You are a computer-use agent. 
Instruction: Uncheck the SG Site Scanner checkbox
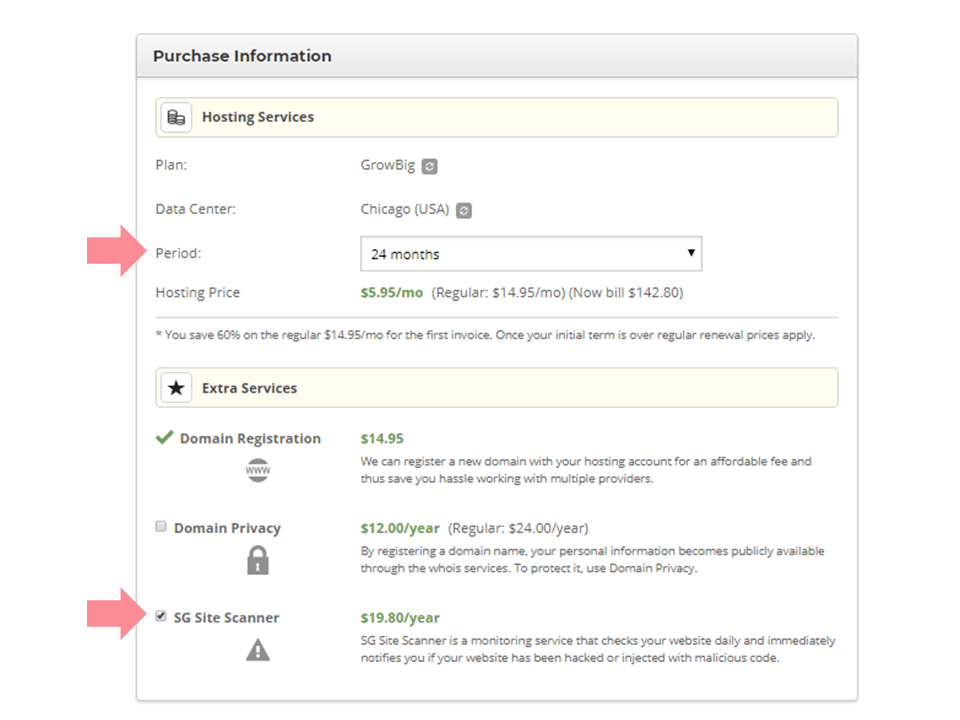coord(161,616)
